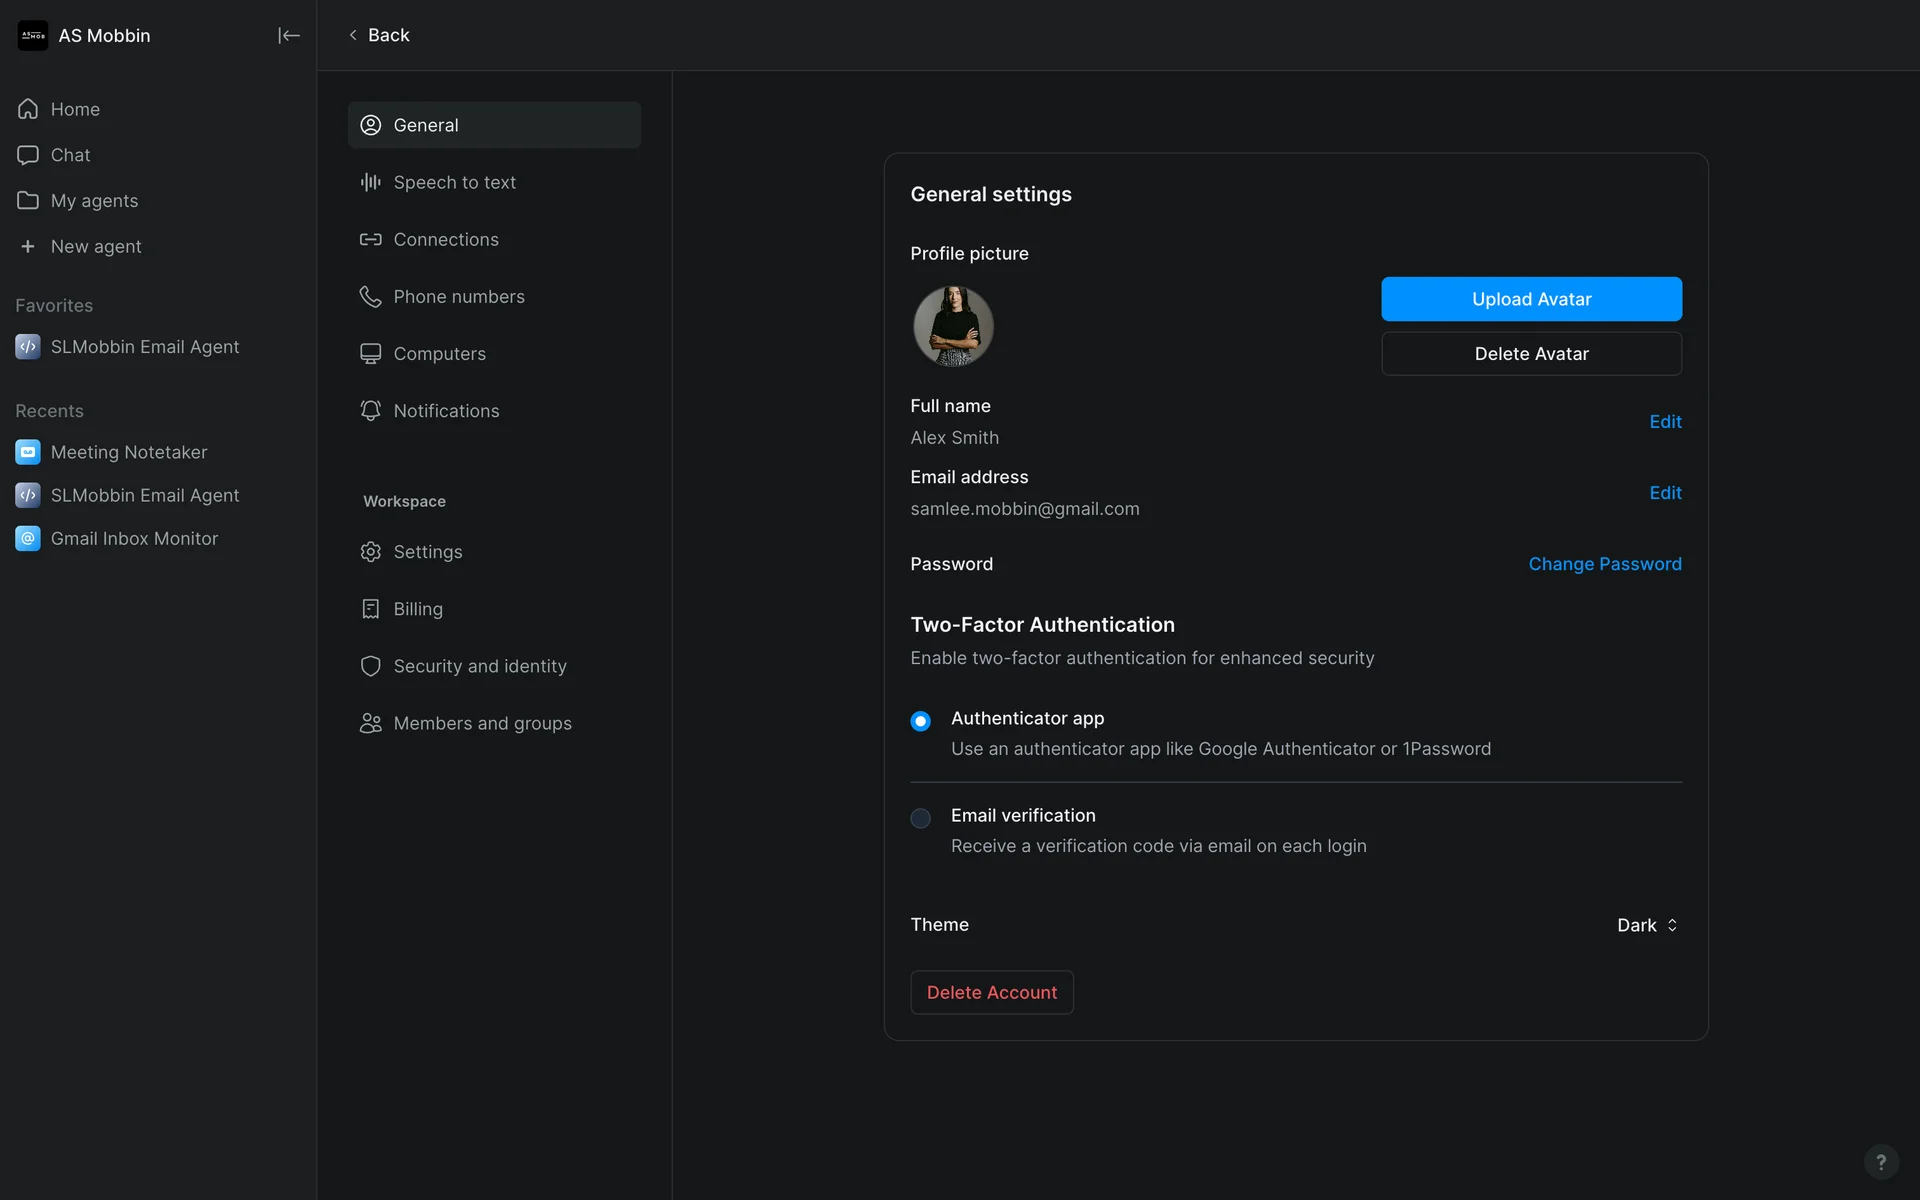
Task: Select the Email verification radio option
Action: [x=920, y=818]
